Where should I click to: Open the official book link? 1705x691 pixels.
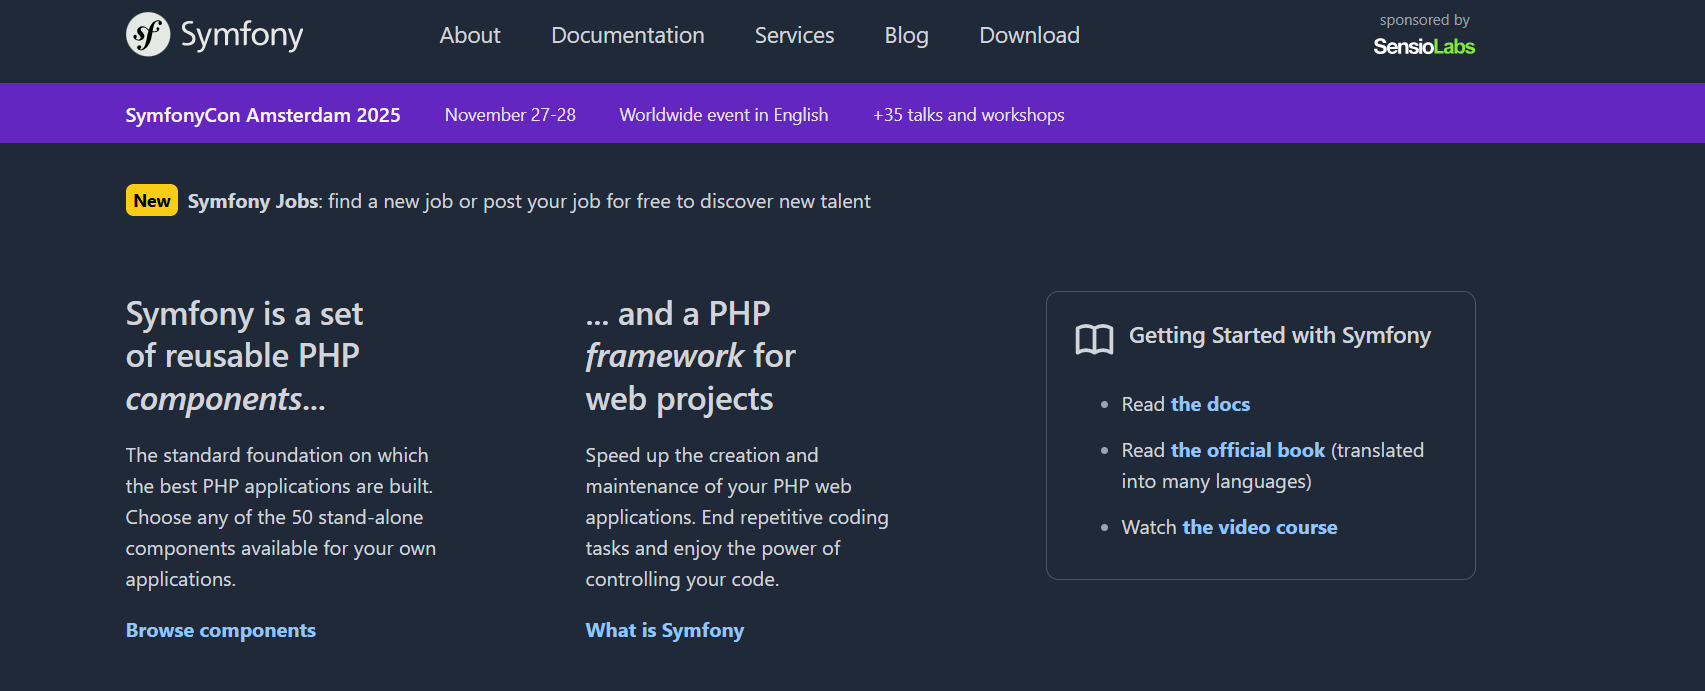(x=1247, y=451)
